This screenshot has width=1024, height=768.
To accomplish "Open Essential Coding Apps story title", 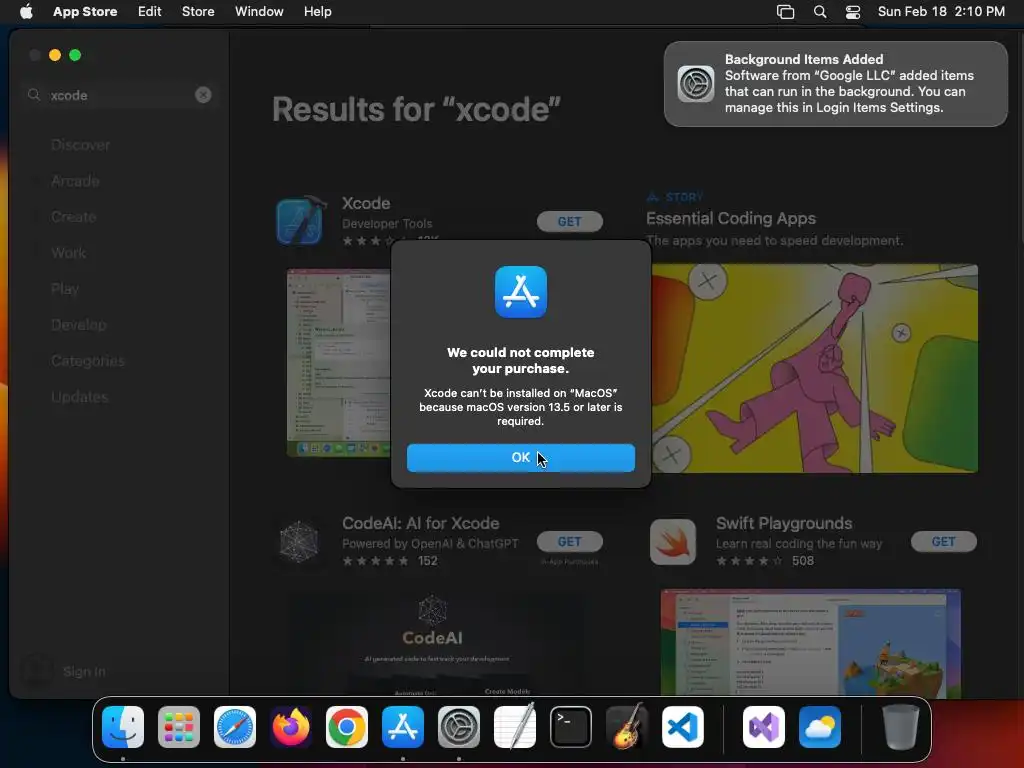I will pyautogui.click(x=731, y=218).
